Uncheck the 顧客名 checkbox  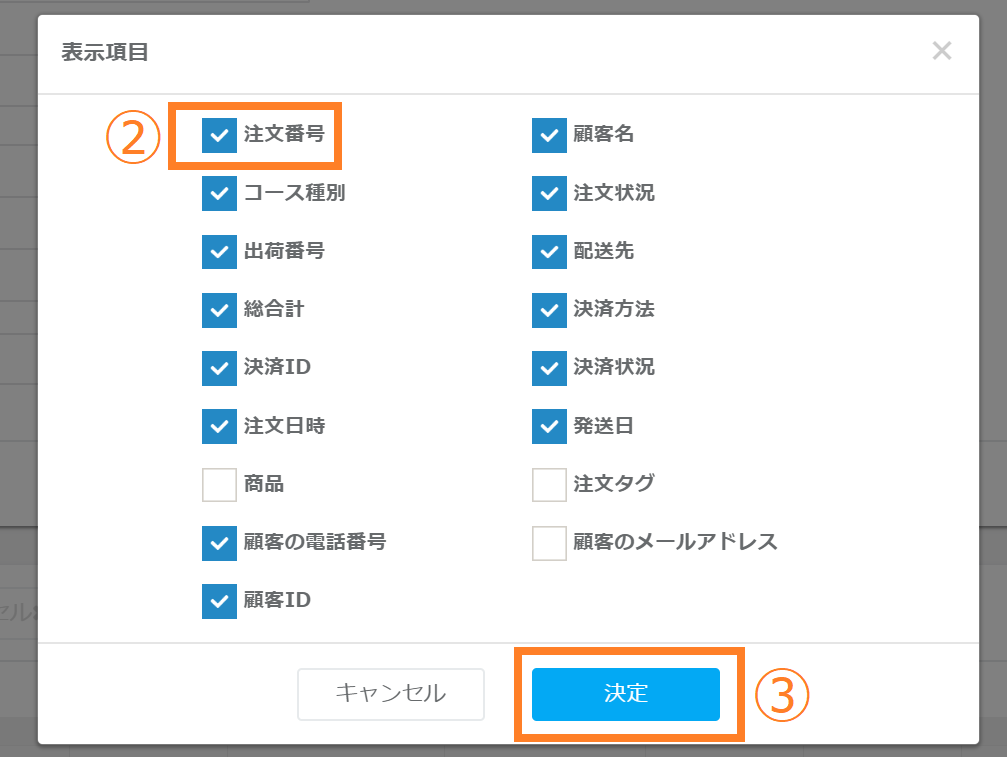coord(549,135)
